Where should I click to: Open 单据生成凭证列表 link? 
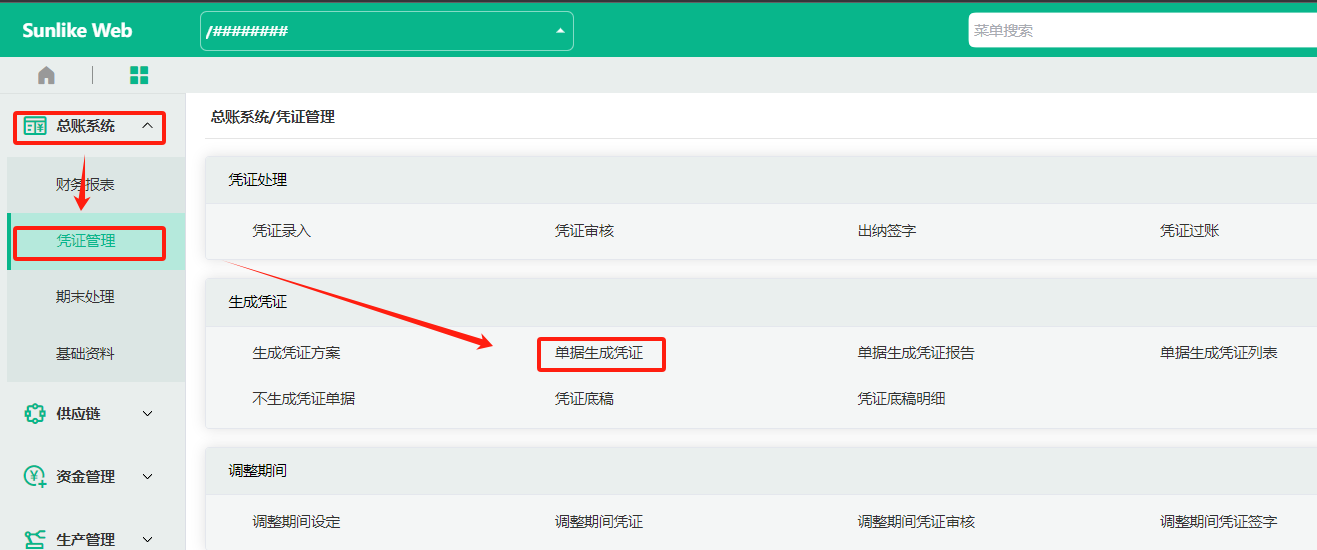(1218, 353)
